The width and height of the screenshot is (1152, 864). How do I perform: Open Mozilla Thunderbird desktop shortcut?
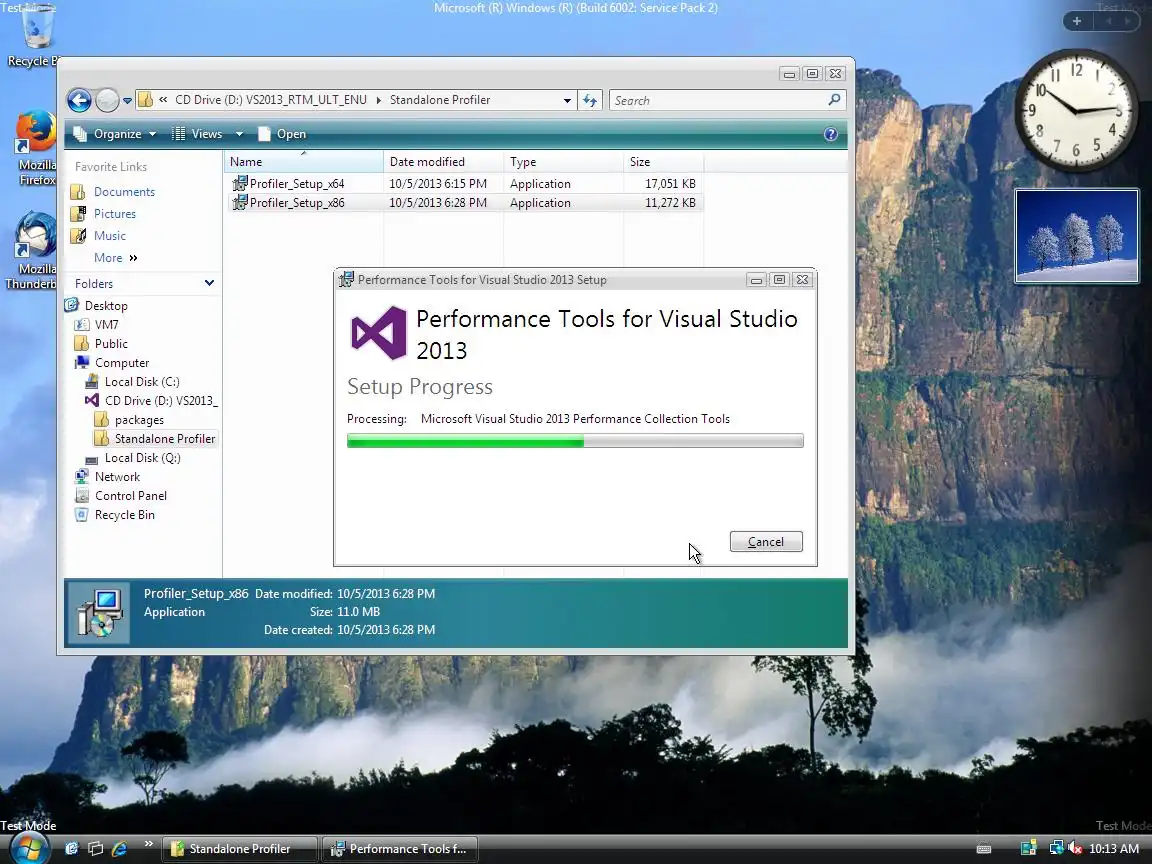click(33, 251)
